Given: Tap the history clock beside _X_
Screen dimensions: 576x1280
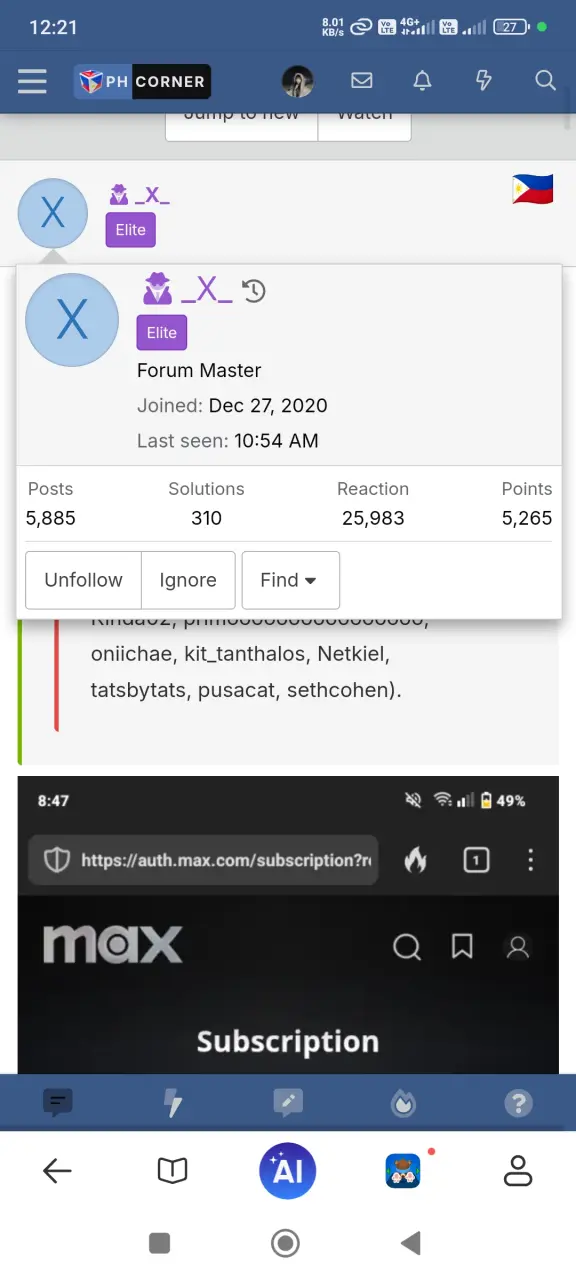Looking at the screenshot, I should pyautogui.click(x=254, y=291).
